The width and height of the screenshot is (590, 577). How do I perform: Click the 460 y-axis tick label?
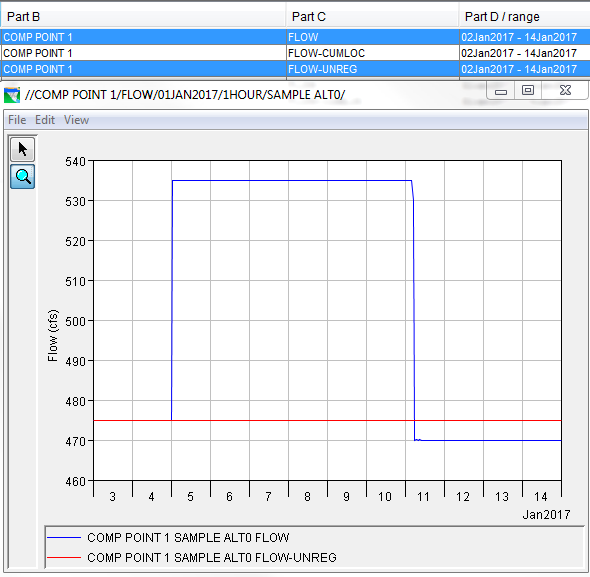[76, 481]
